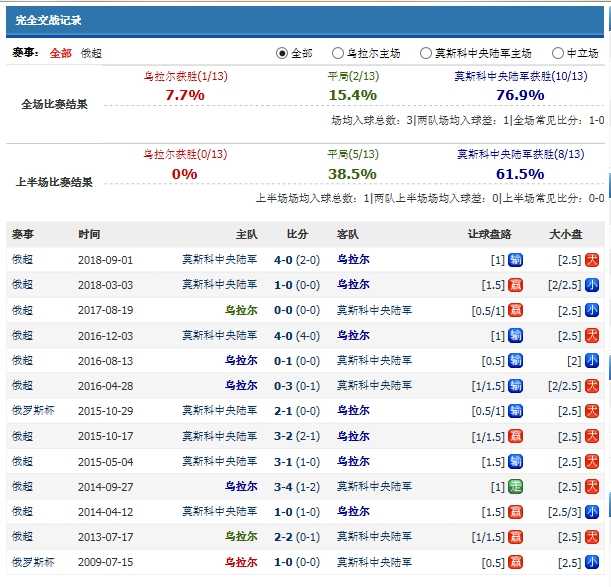Click the 赢 handicap icon in 2014-04-12 row
The width and height of the screenshot is (611, 587).
[515, 512]
